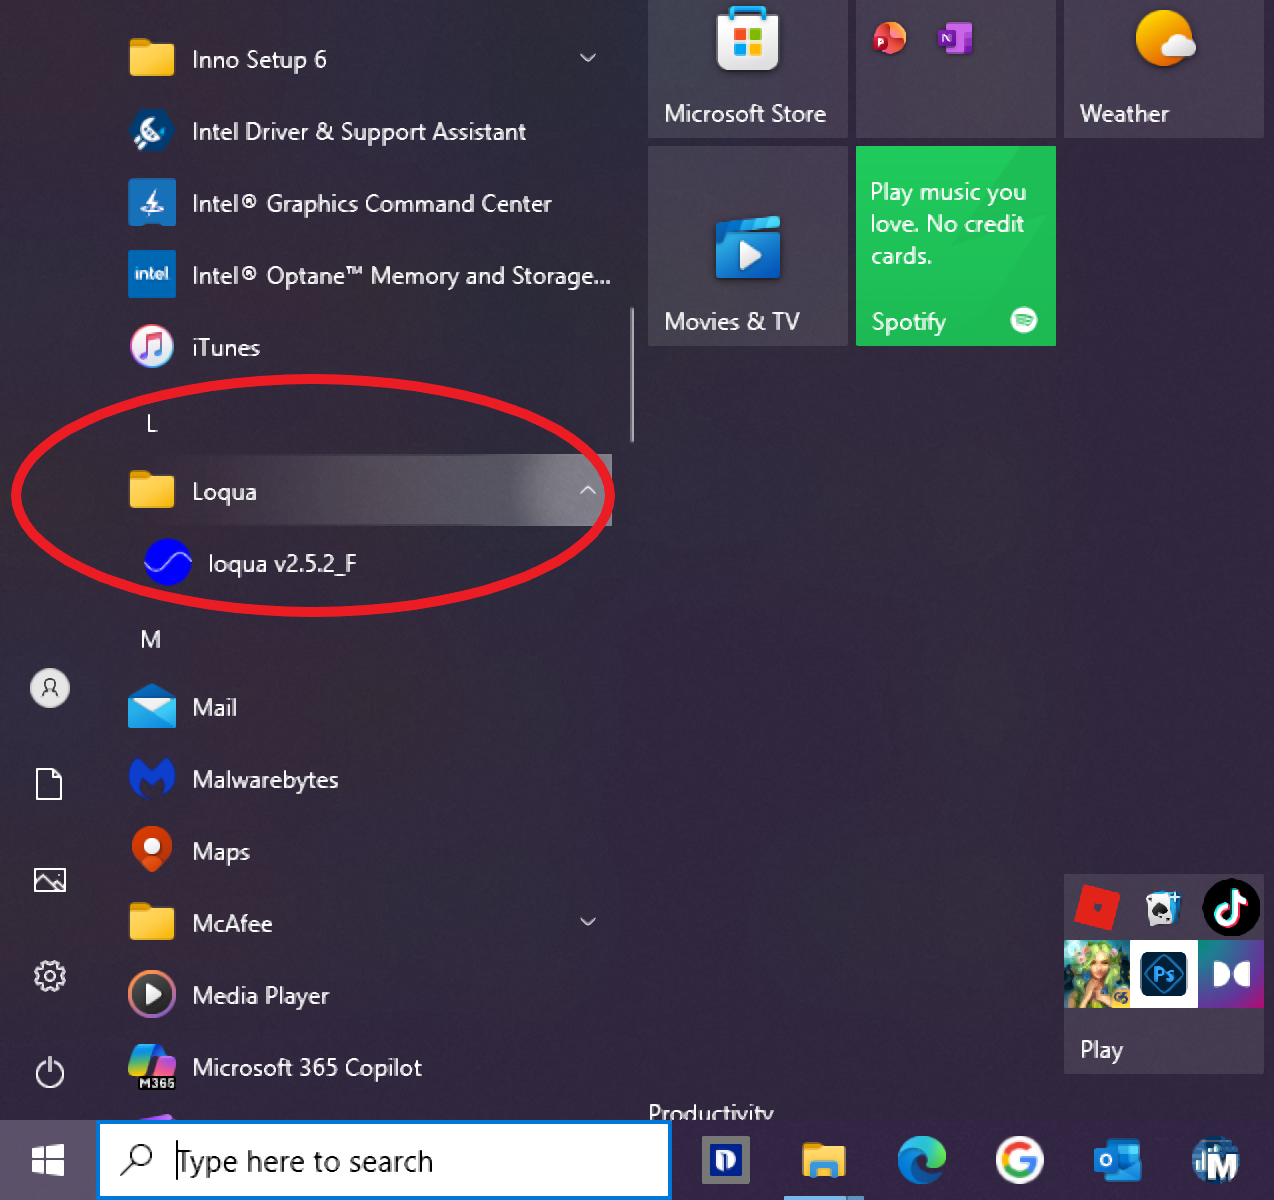The width and height of the screenshot is (1274, 1200).
Task: Jump to letters via the L header
Action: click(152, 424)
